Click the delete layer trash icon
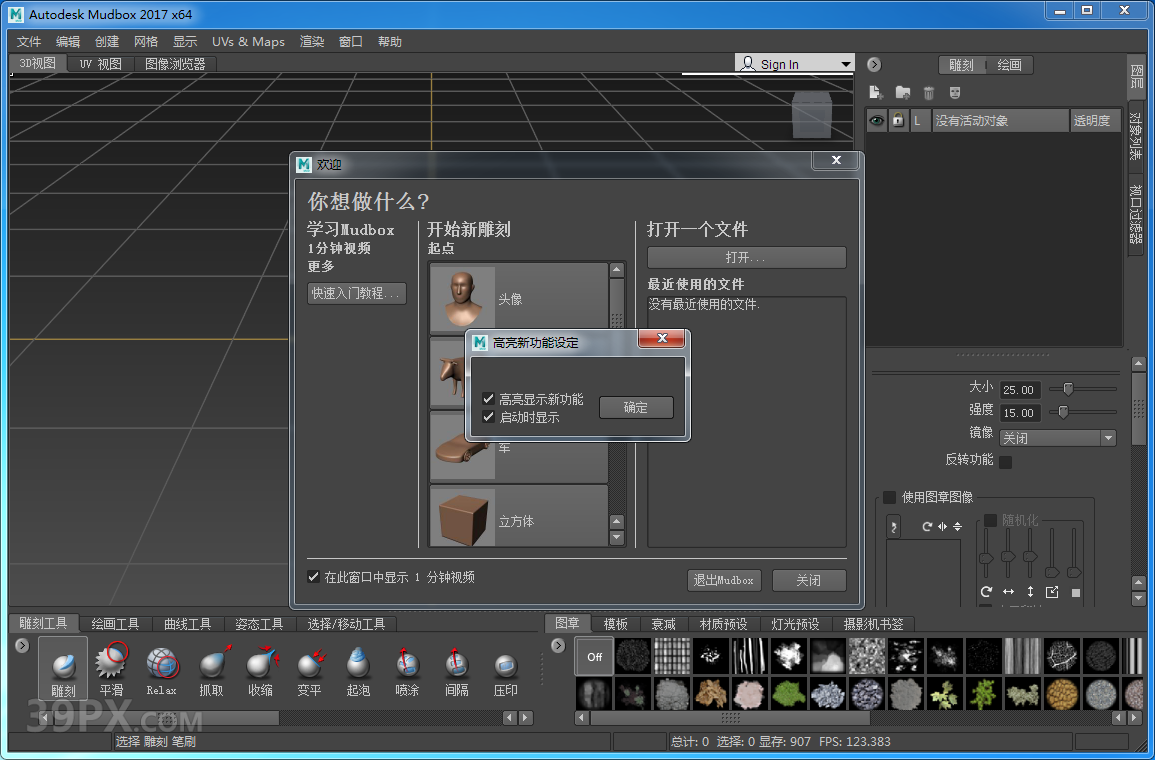Viewport: 1155px width, 760px height. point(928,91)
